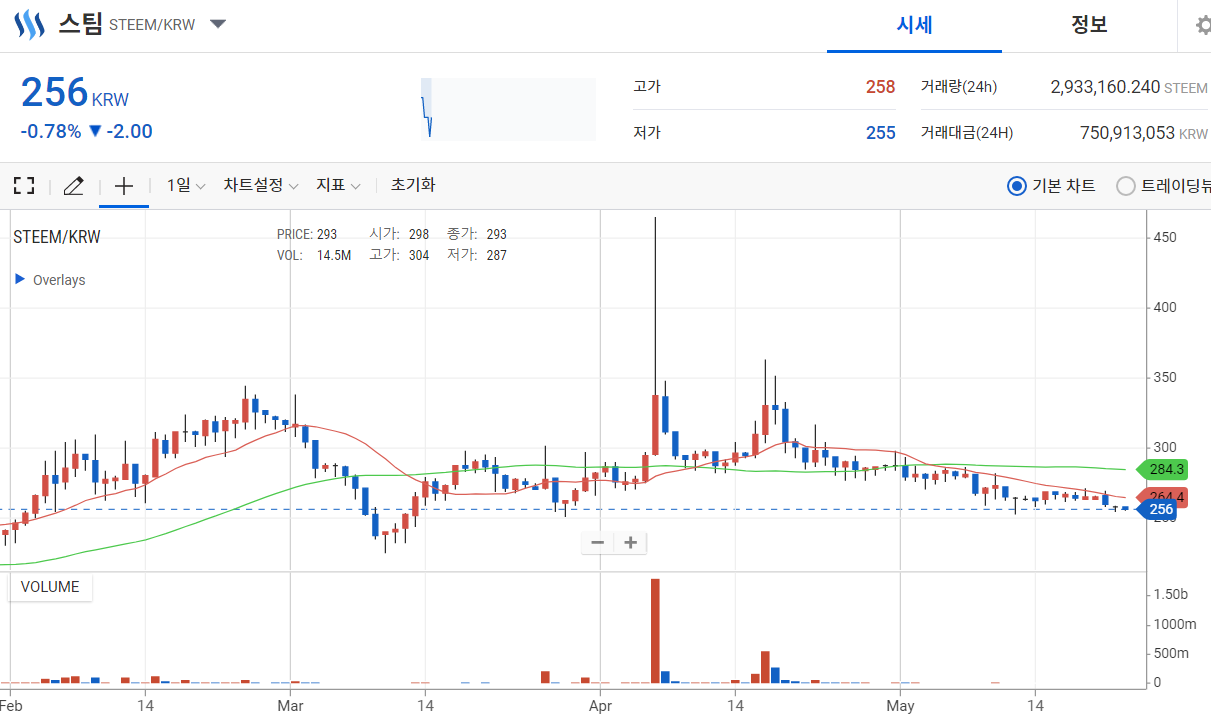Click the 284.3 green moving average tag
The width and height of the screenshot is (1211, 720).
coord(1164,469)
